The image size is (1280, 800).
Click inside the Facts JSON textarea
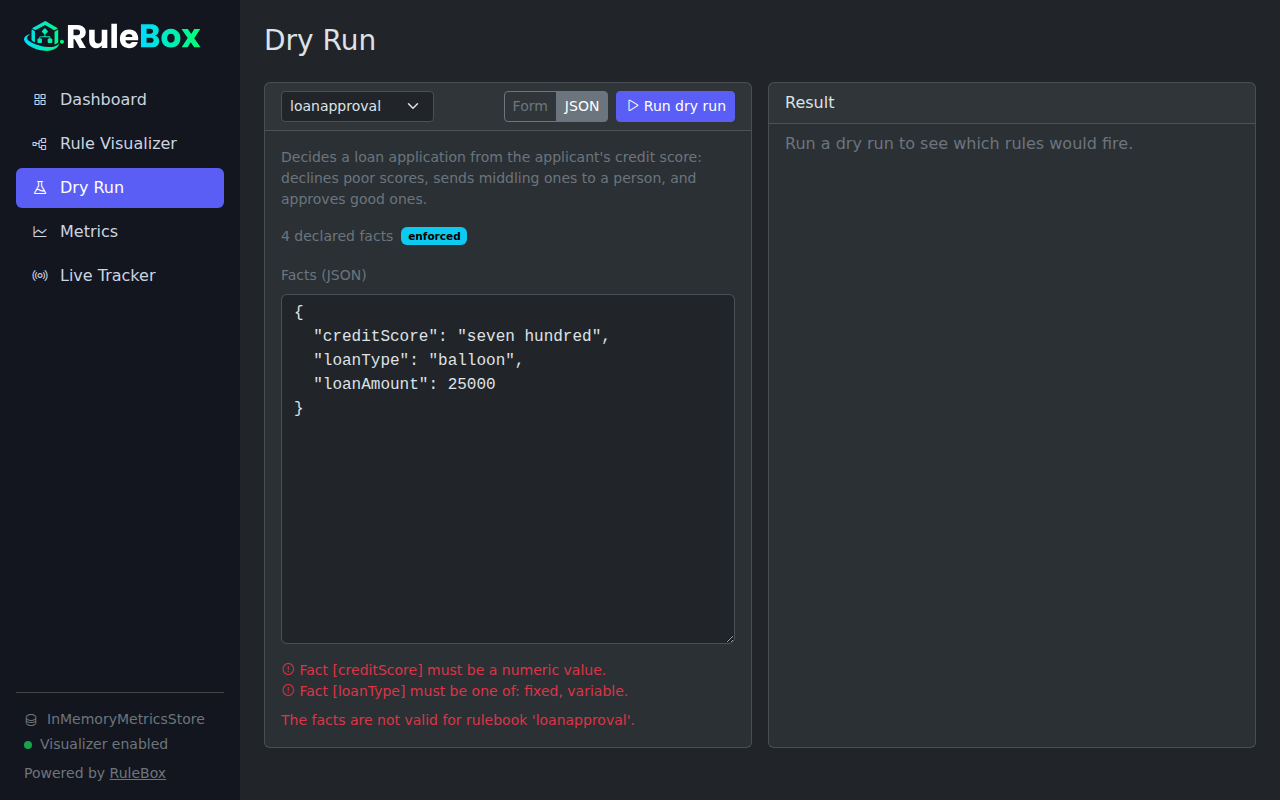(508, 469)
